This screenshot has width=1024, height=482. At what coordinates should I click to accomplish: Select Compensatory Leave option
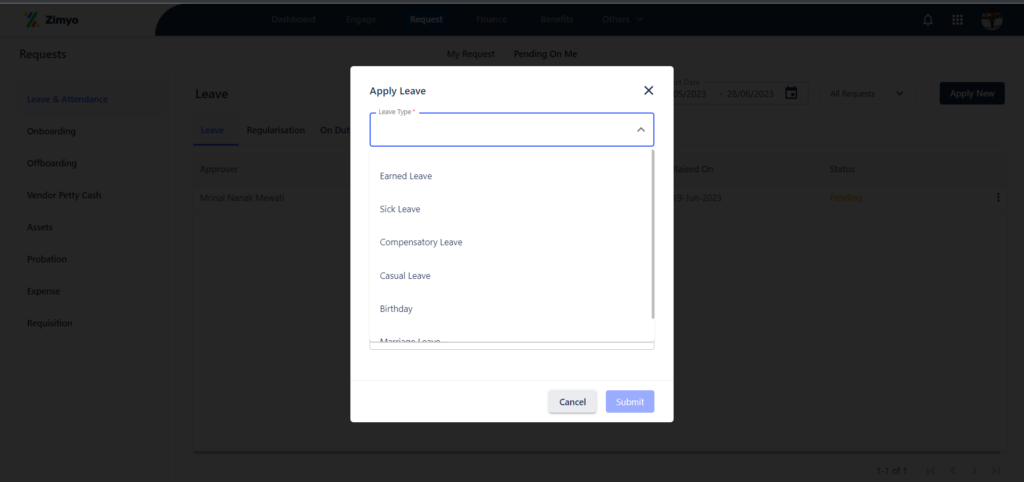pos(511,242)
